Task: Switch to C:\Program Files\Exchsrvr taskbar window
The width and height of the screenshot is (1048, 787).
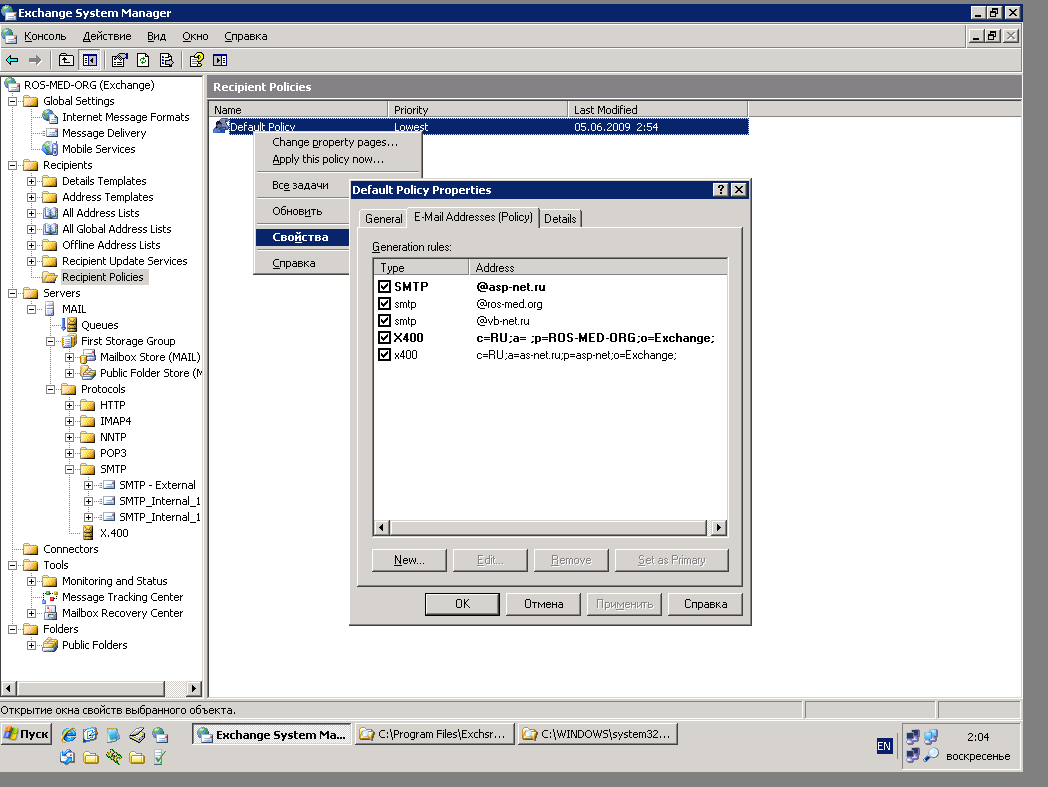Action: click(x=435, y=734)
